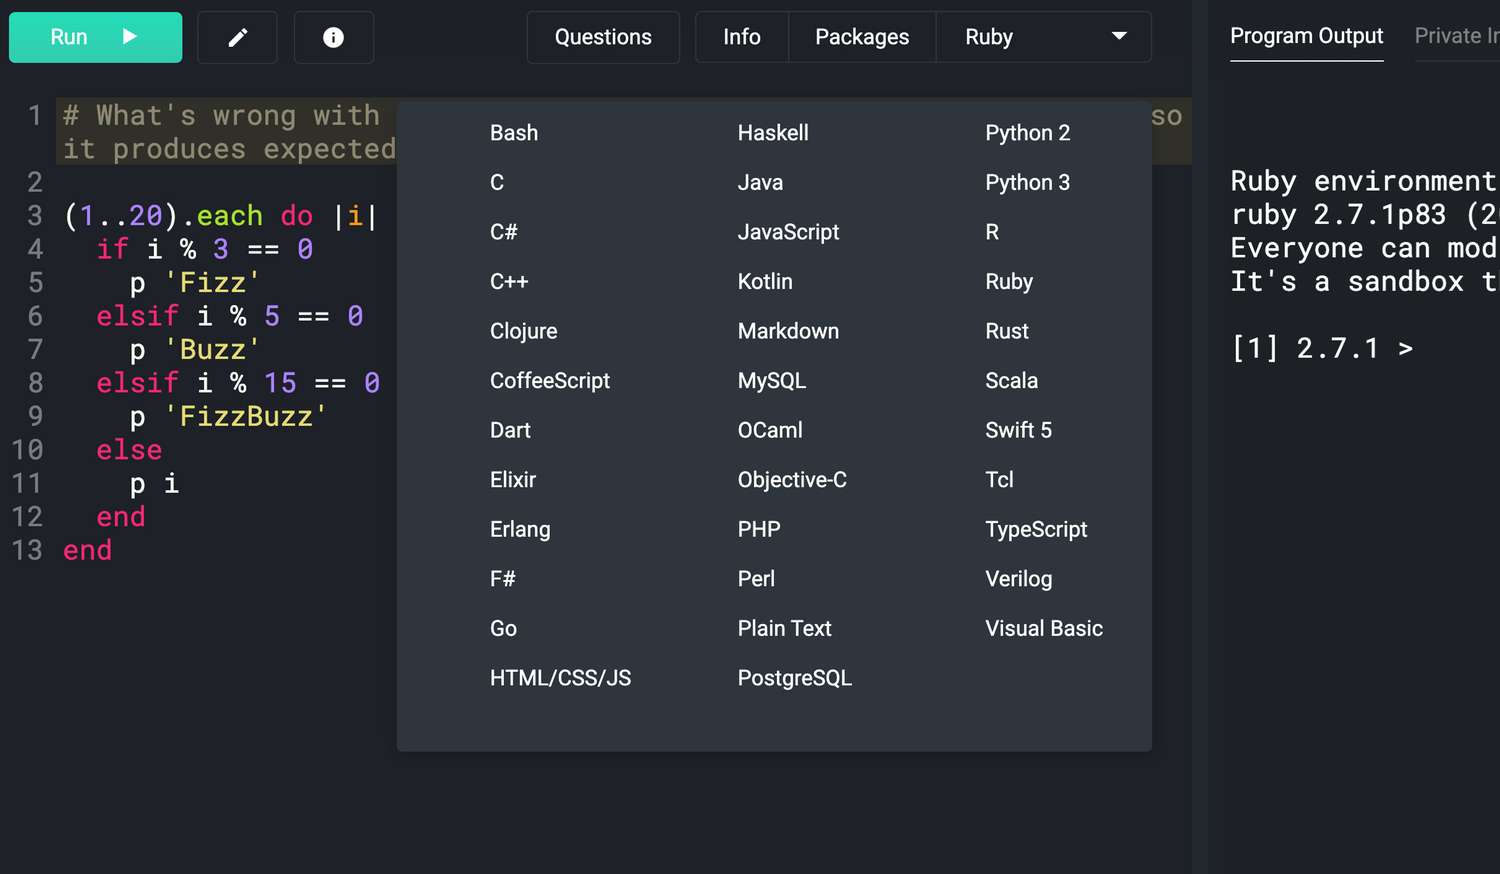Viewport: 1500px width, 874px height.
Task: Open the Packages tab
Action: pyautogui.click(x=861, y=37)
